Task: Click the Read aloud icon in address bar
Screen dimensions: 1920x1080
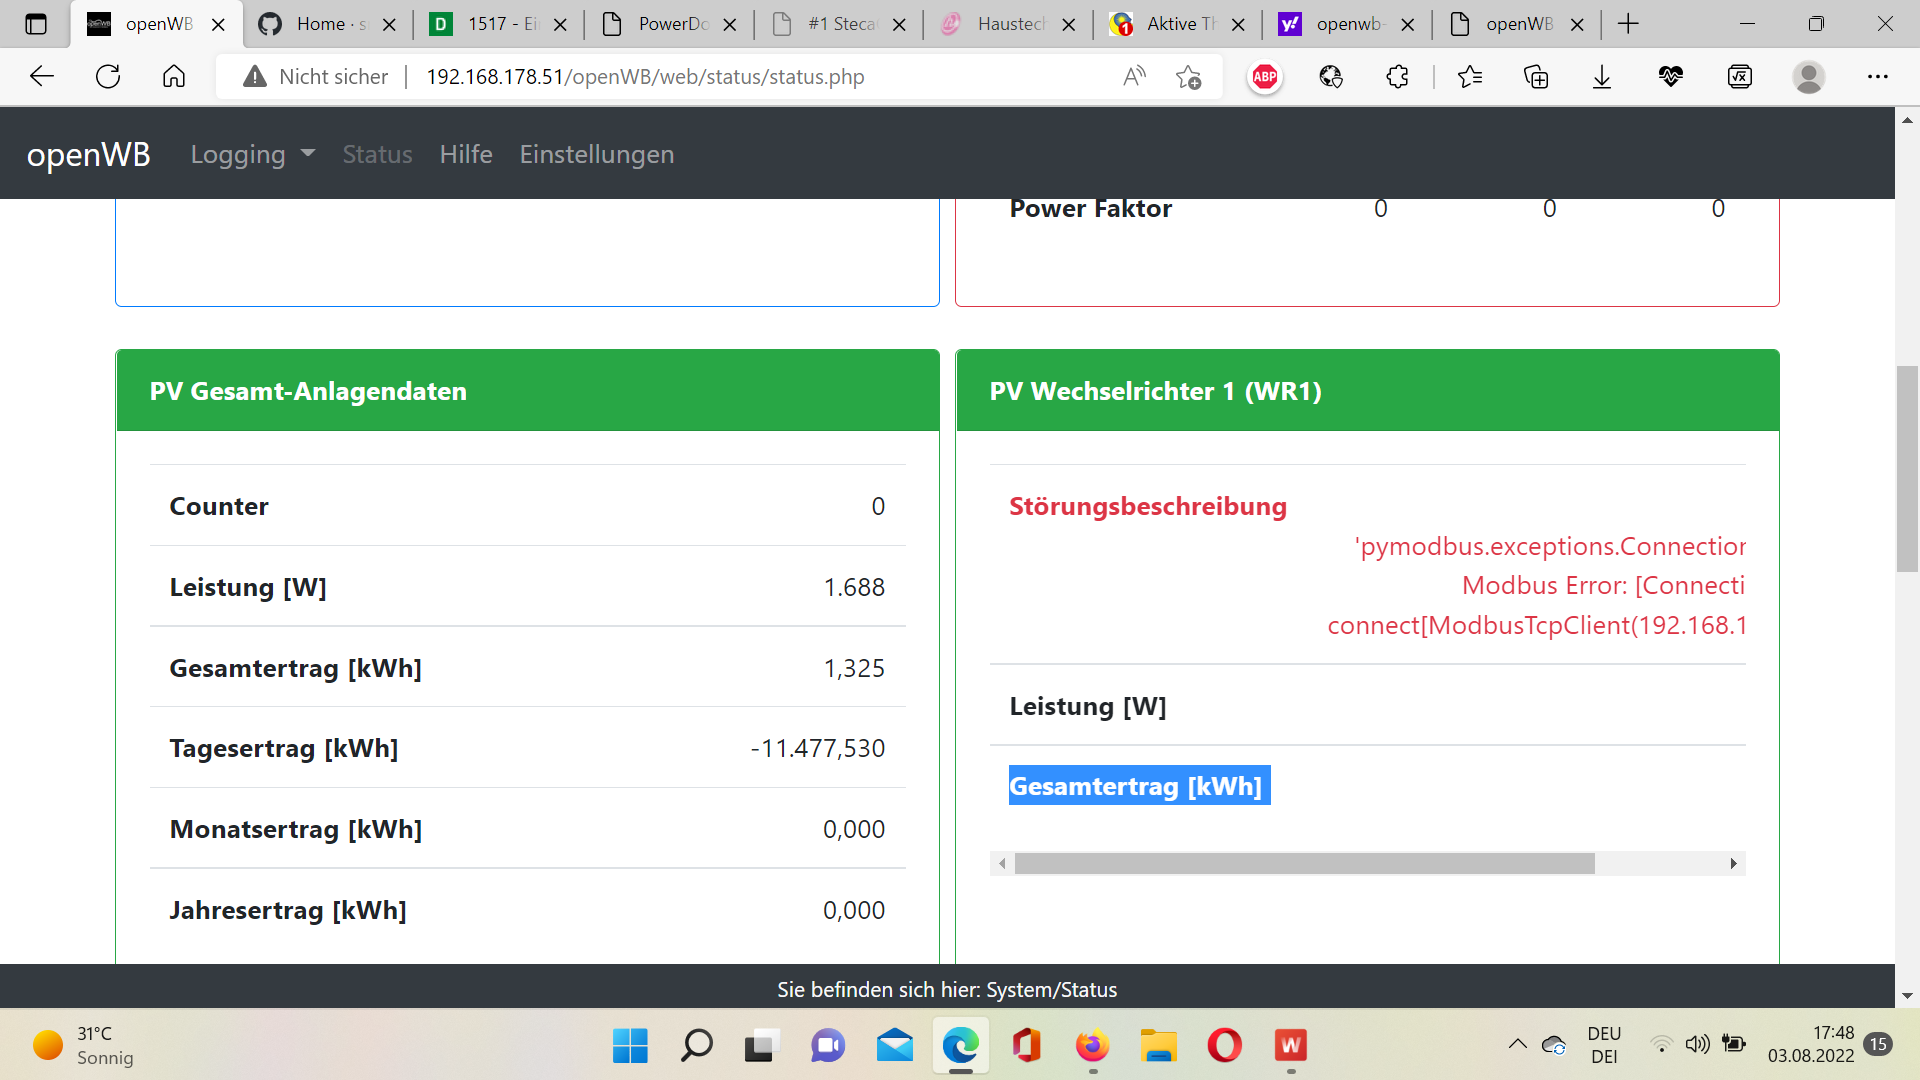Action: point(1134,77)
